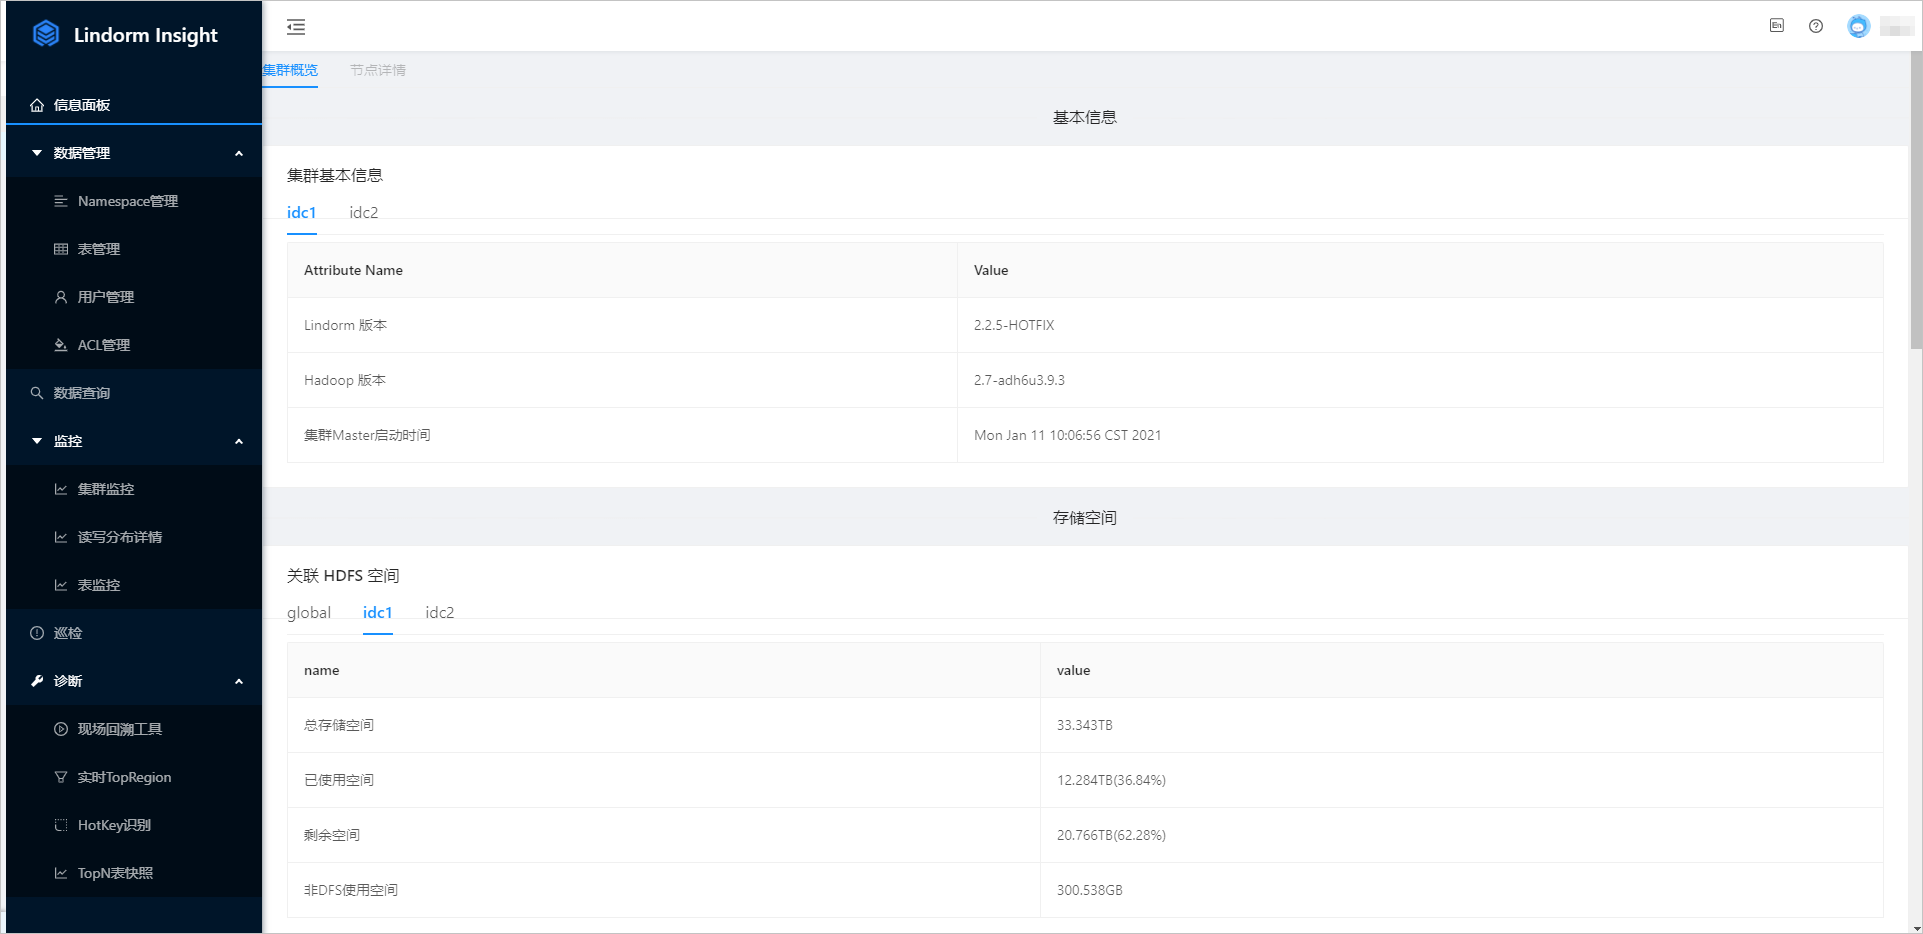Screen dimensions: 1923x934
Task: Click the 集群Master启动时间 row label
Action: [367, 435]
